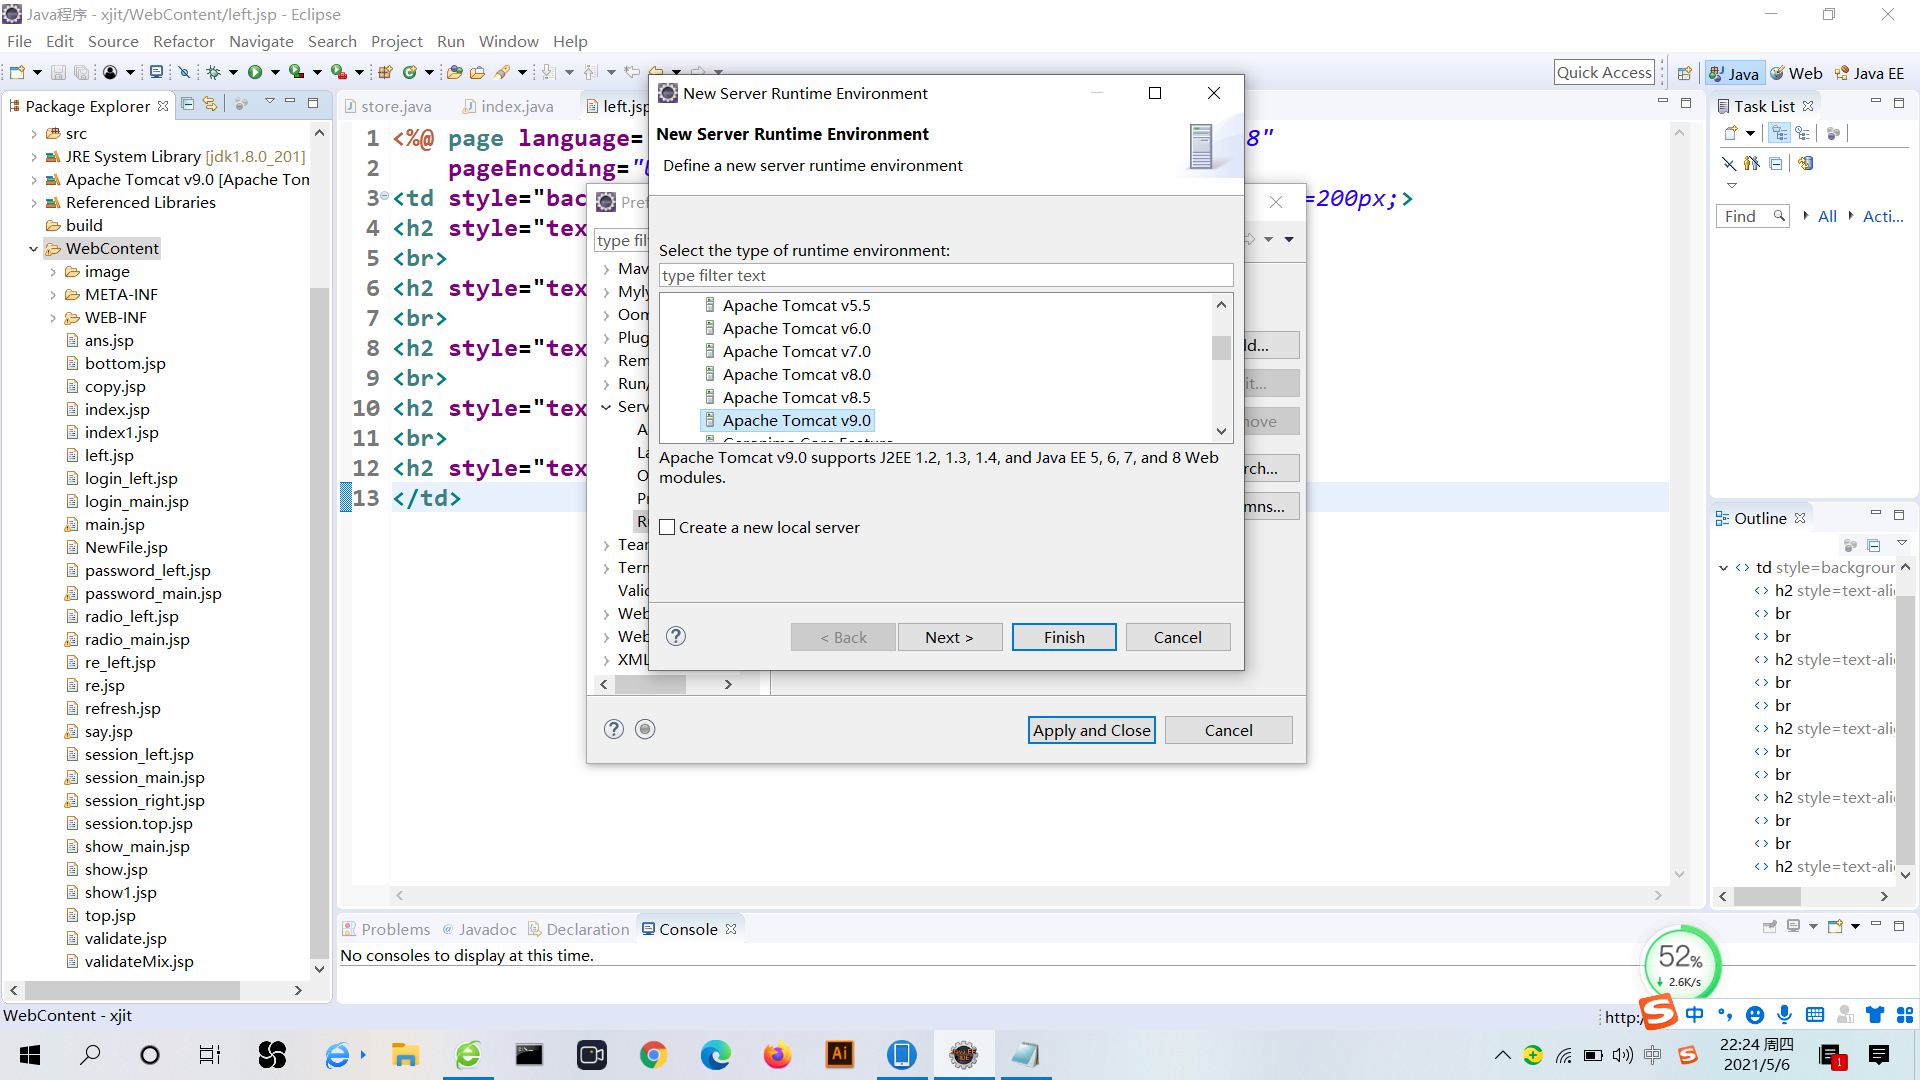
Task: Click Collapse All icon in Outline view
Action: click(1874, 545)
